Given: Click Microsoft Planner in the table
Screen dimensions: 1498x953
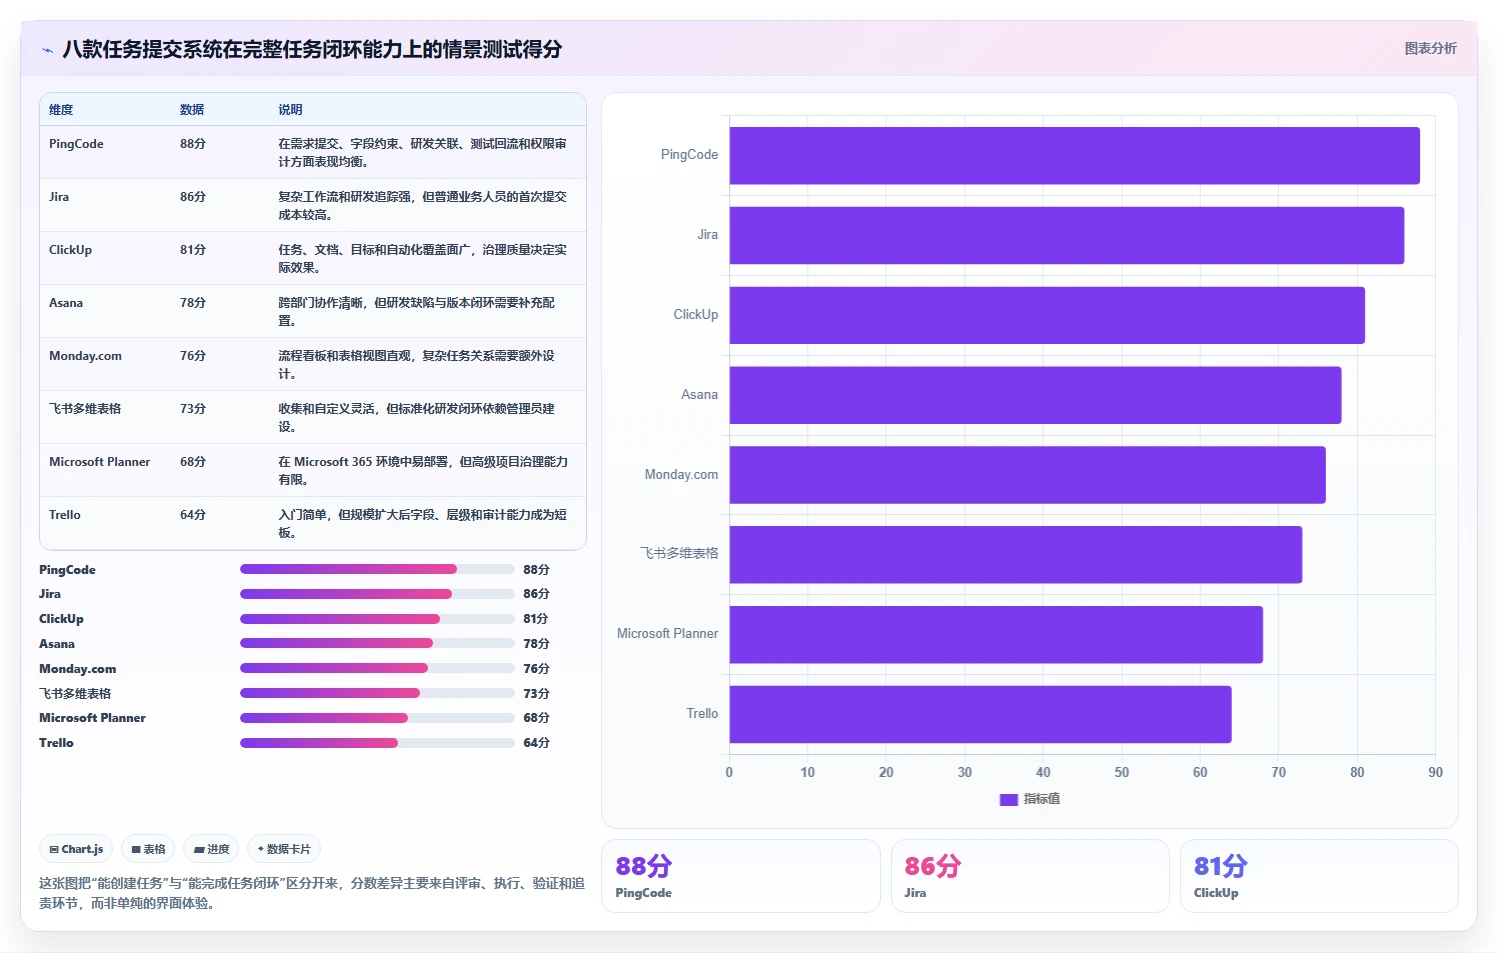Looking at the screenshot, I should tap(99, 462).
